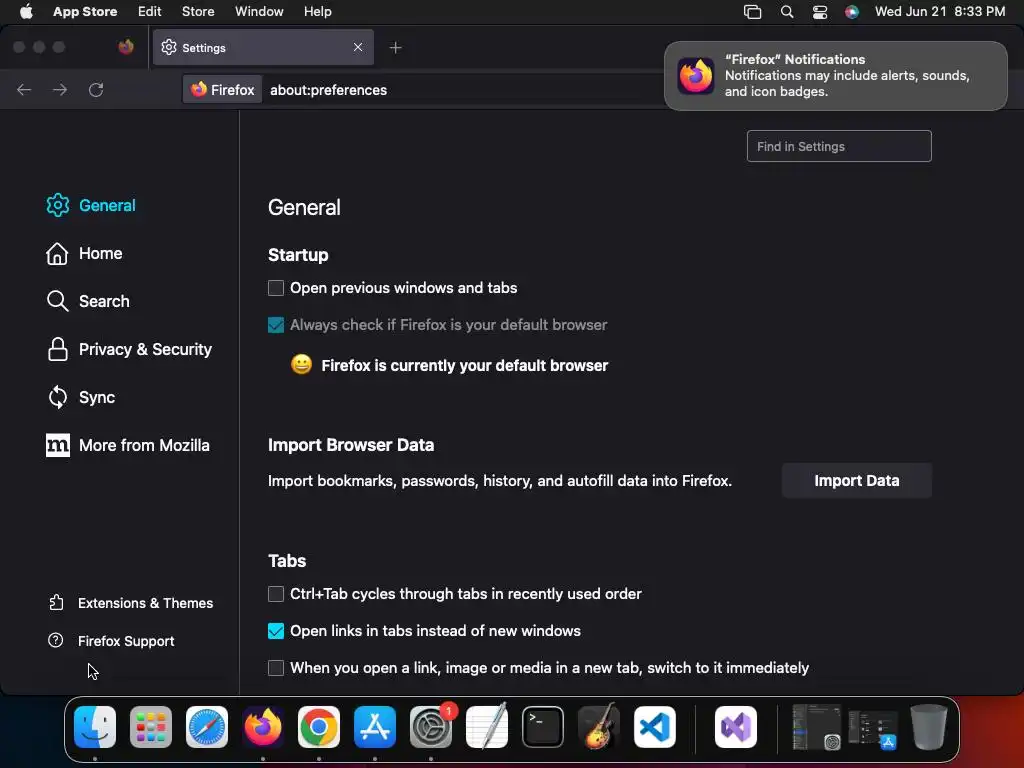Open System Settings from the Dock
This screenshot has height=768, width=1024.
[x=431, y=726]
